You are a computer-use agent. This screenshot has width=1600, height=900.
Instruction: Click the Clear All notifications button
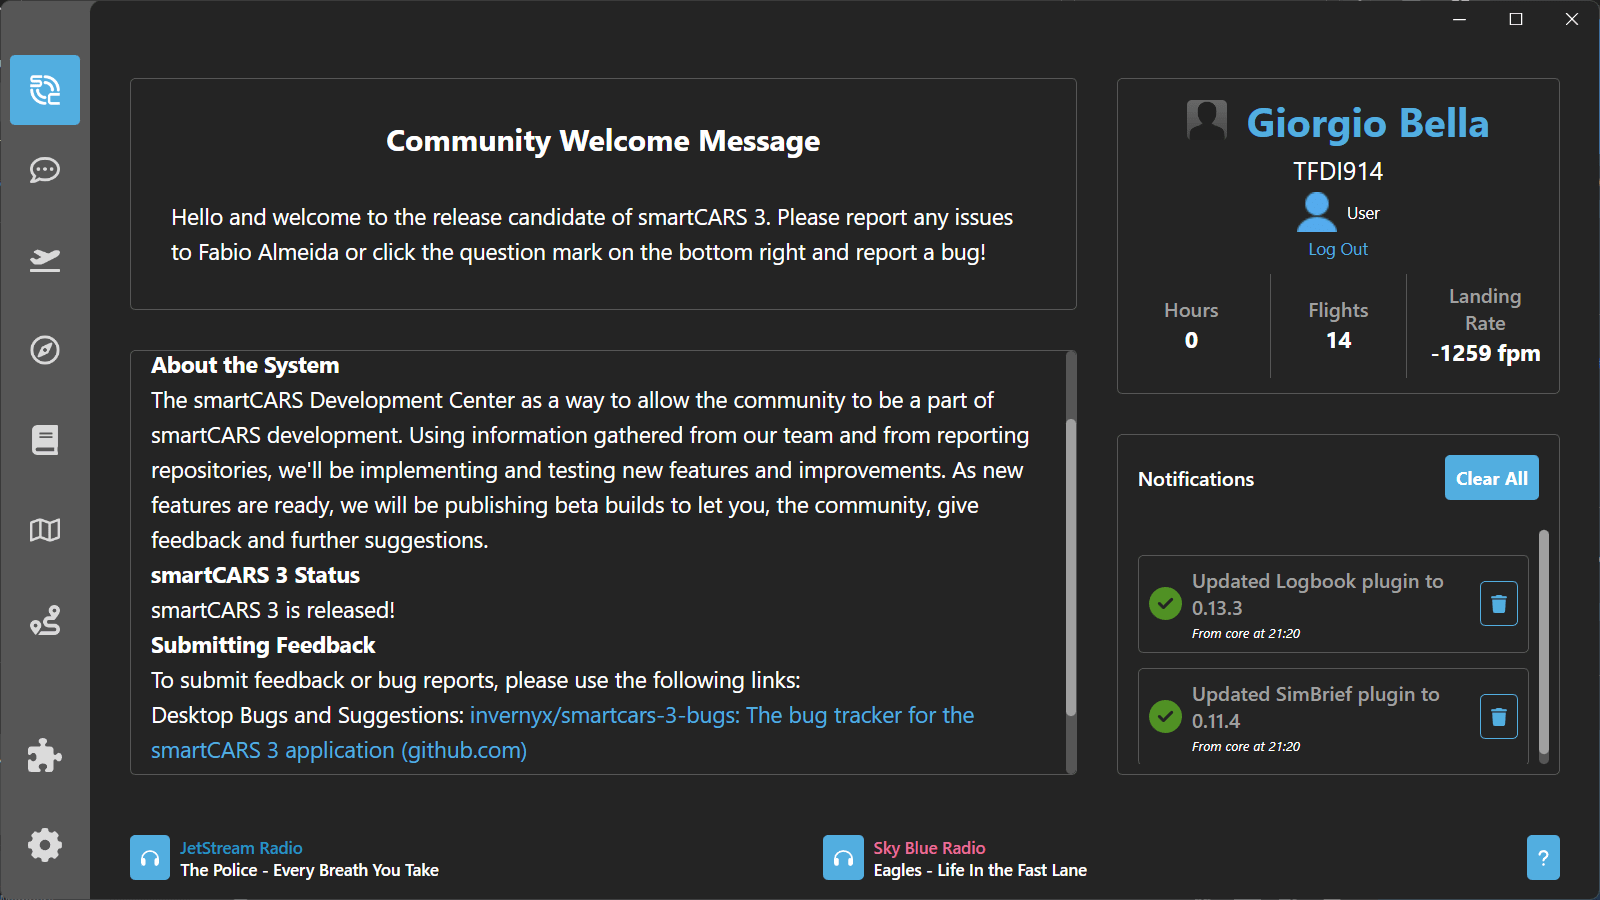1491,478
